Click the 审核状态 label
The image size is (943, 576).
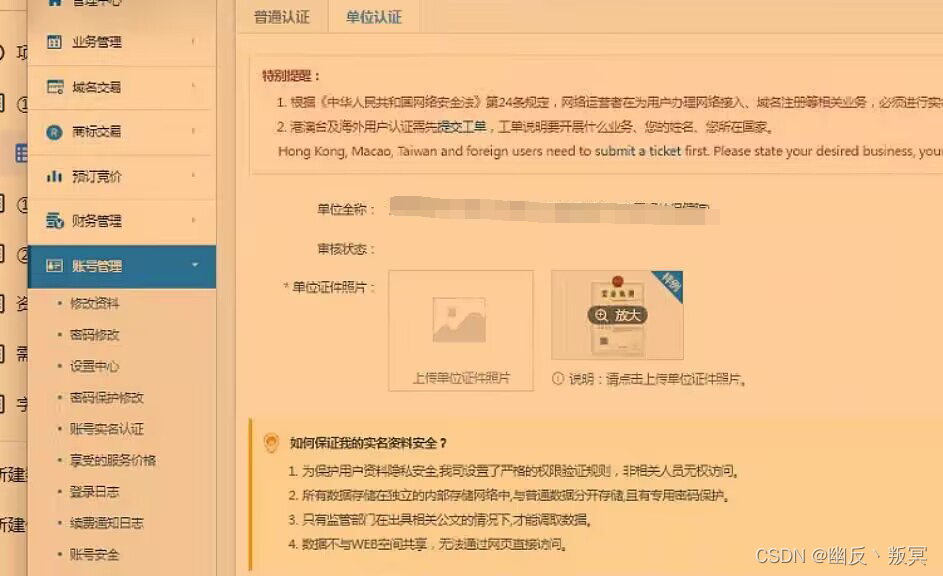coord(346,249)
